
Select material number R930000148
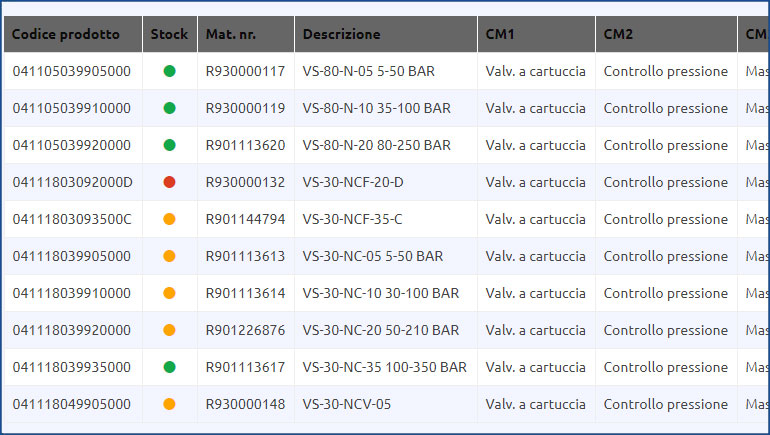pyautogui.click(x=245, y=404)
